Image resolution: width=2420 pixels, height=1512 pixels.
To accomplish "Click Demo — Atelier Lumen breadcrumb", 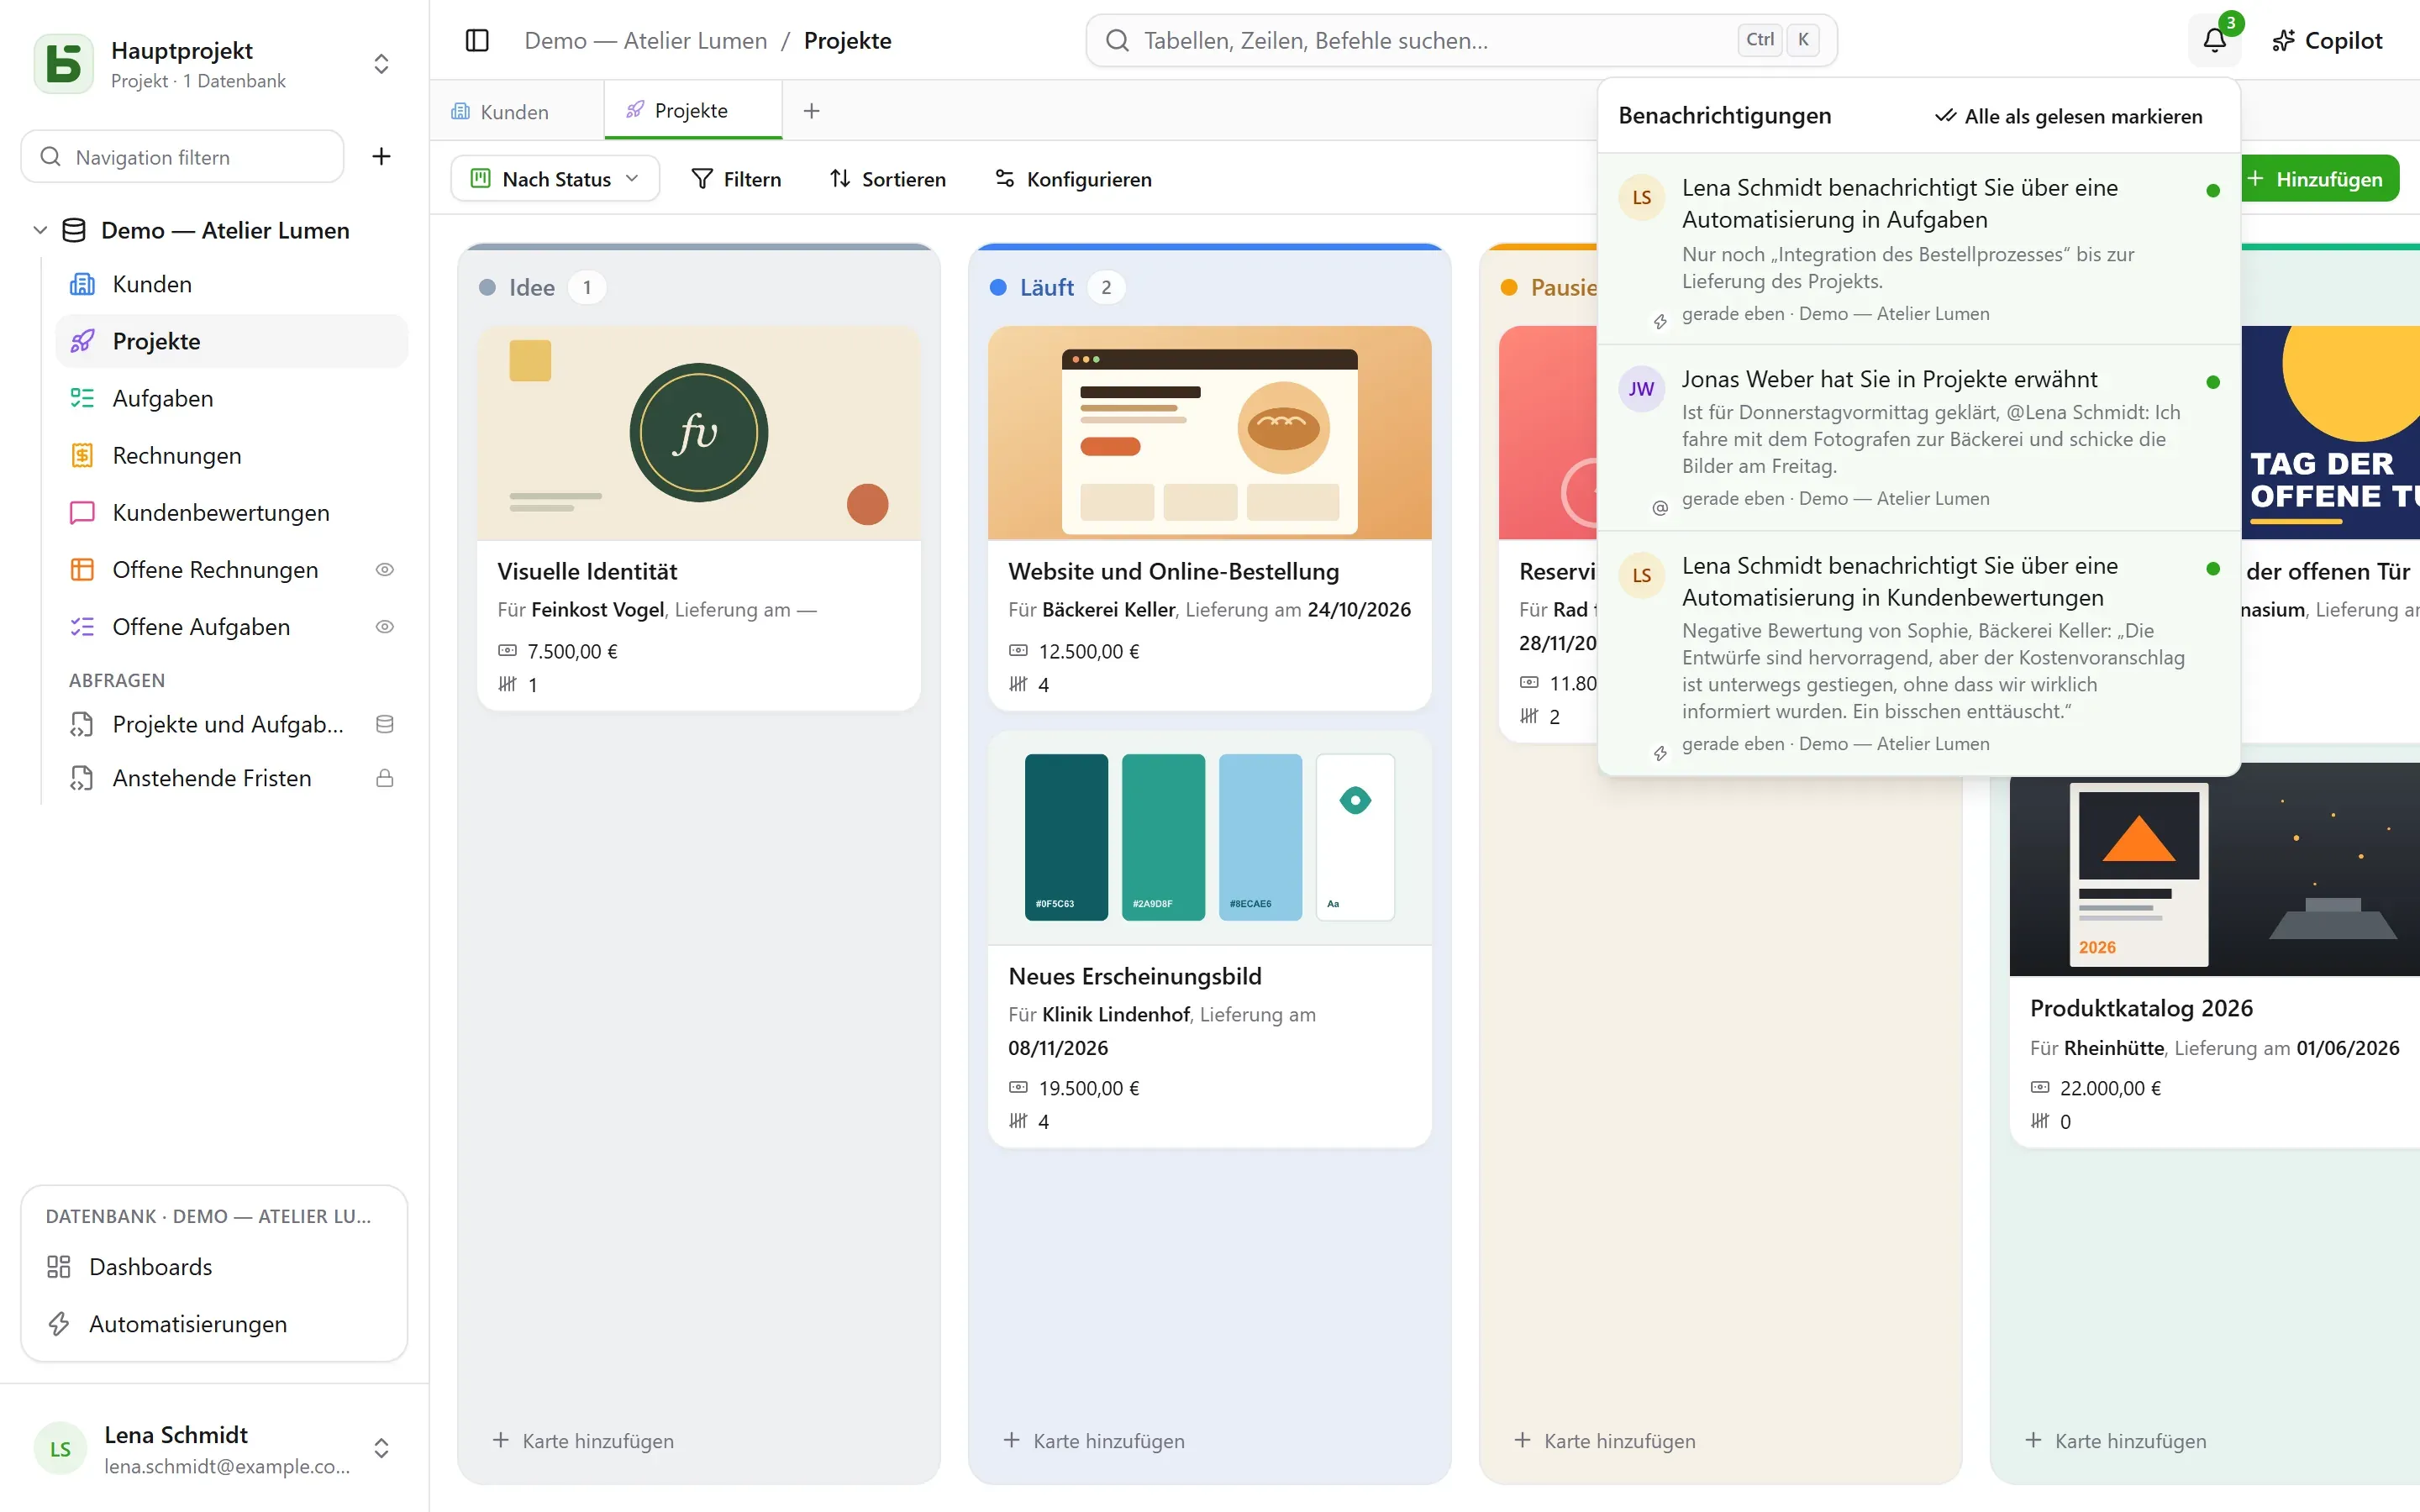I will pos(646,40).
